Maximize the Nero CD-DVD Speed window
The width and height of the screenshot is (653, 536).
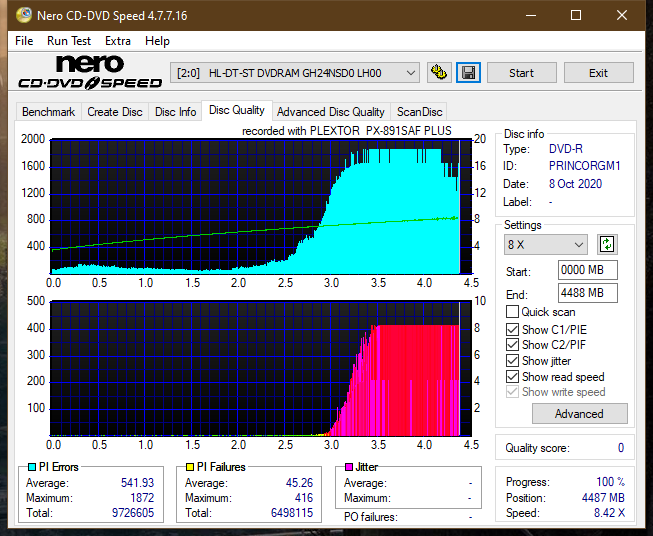coord(576,15)
